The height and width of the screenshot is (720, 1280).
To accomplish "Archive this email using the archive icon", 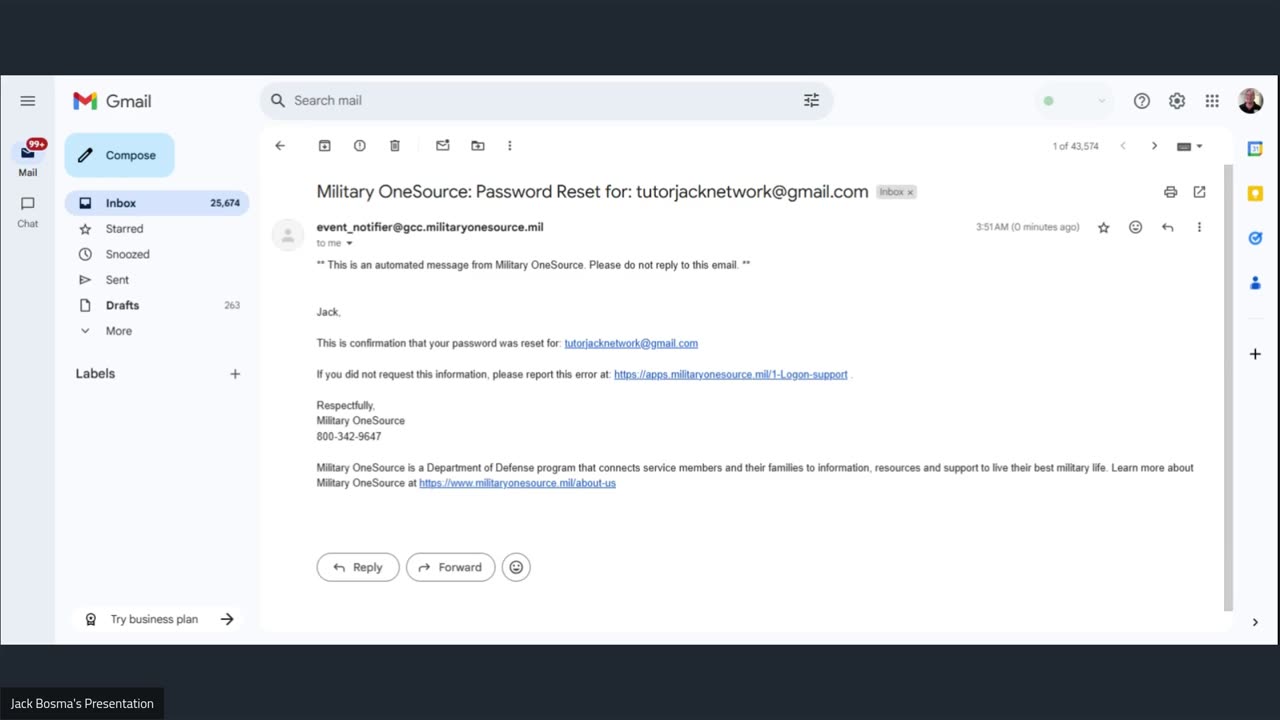I will (x=325, y=146).
